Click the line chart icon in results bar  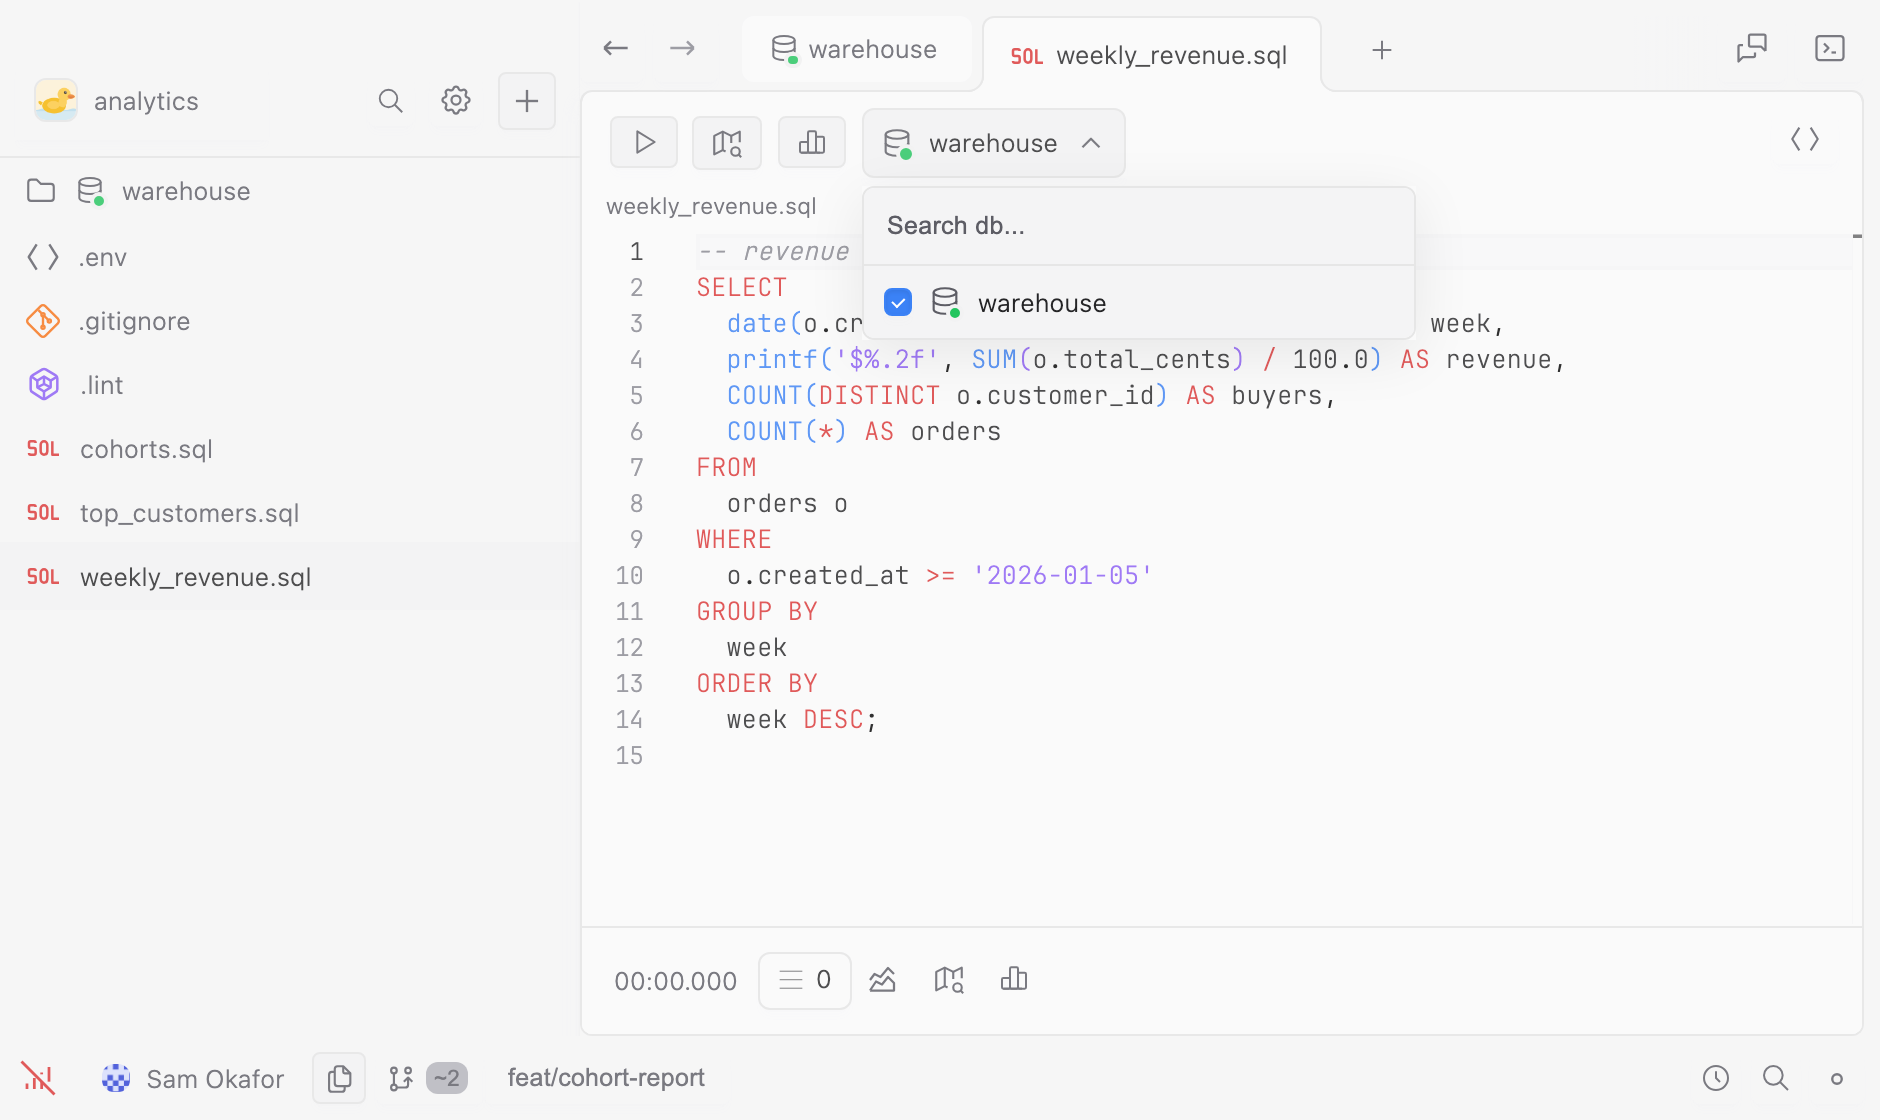(x=882, y=980)
